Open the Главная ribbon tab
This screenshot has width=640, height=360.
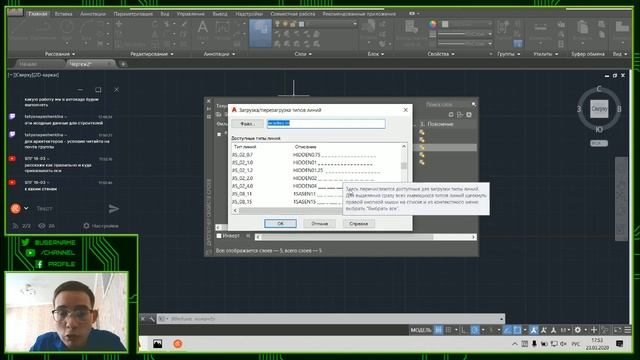click(x=38, y=14)
